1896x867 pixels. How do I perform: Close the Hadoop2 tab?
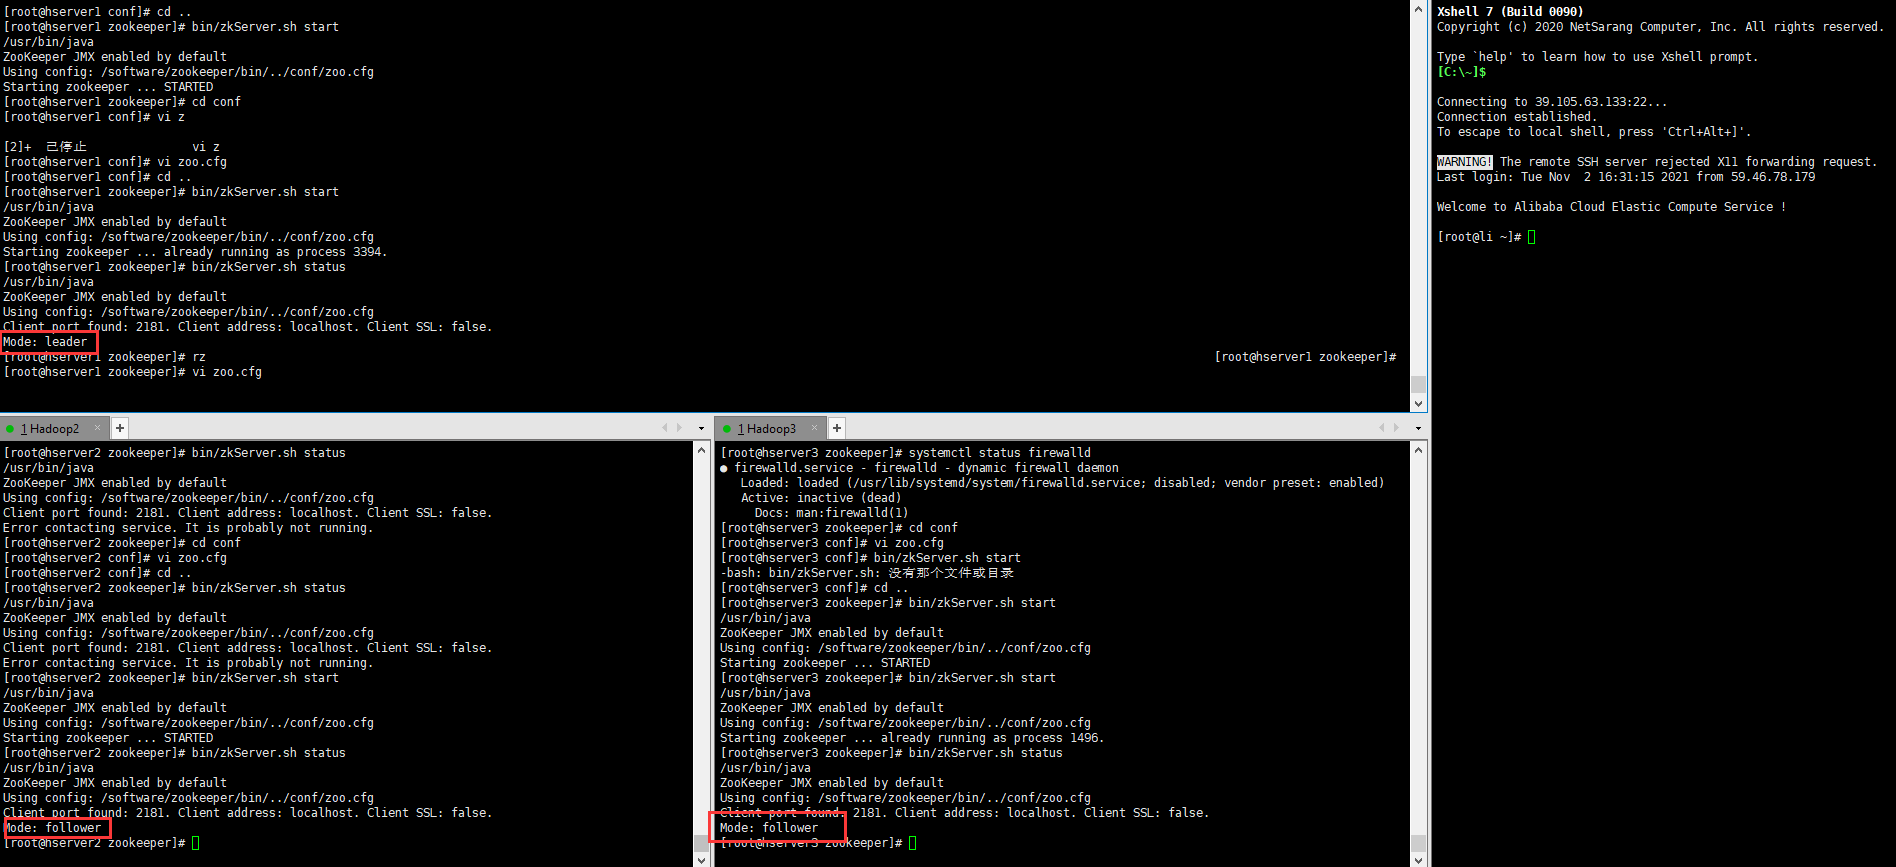[98, 428]
